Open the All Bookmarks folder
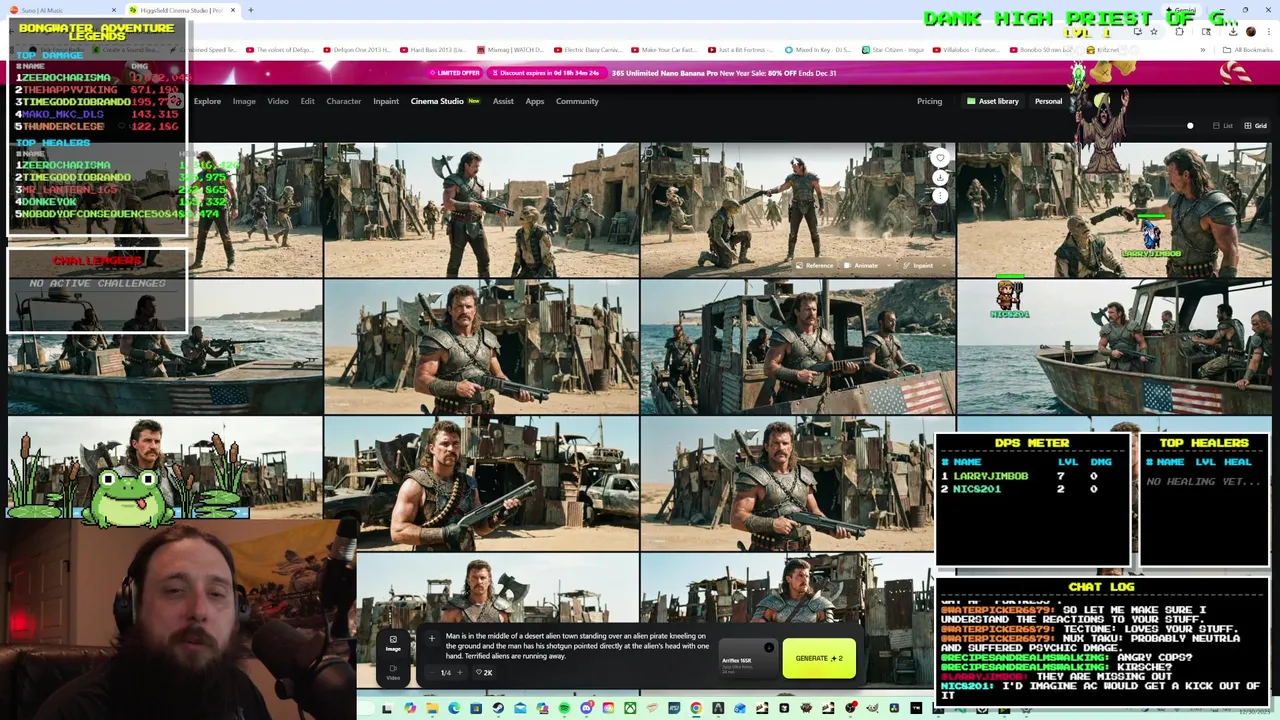 click(x=1249, y=50)
